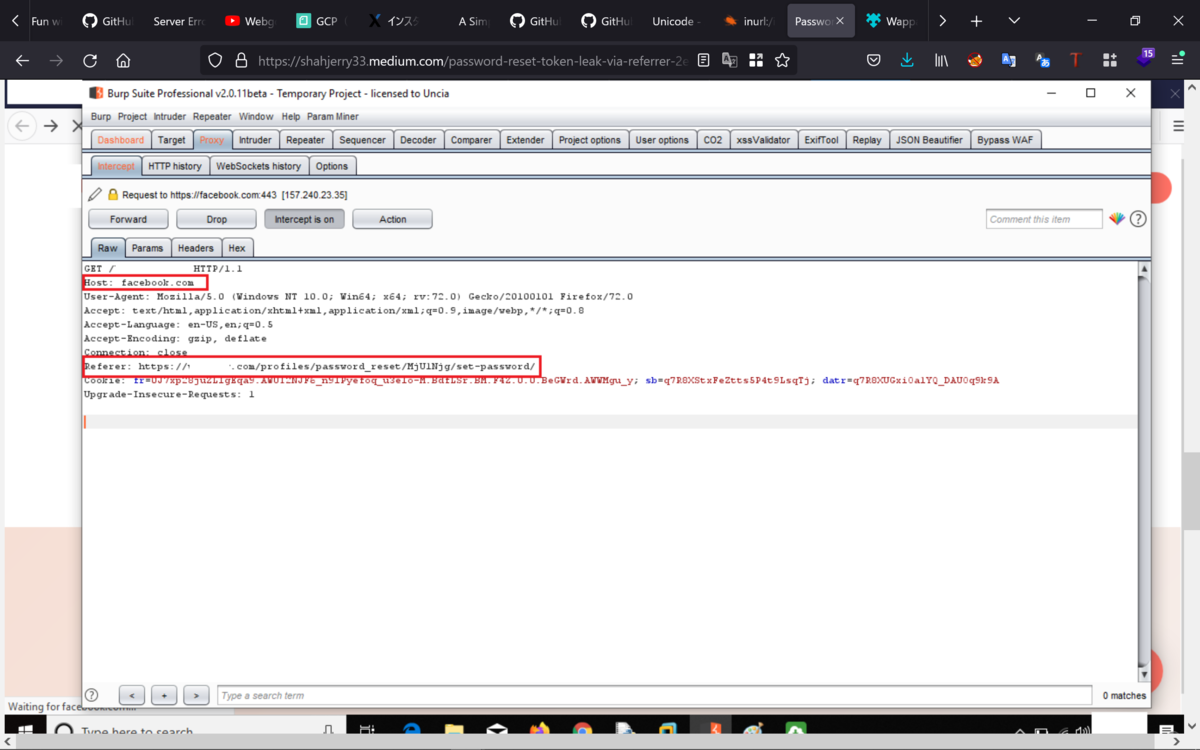This screenshot has height=750, width=1200.
Task: Click the Drop button
Action: coord(216,219)
